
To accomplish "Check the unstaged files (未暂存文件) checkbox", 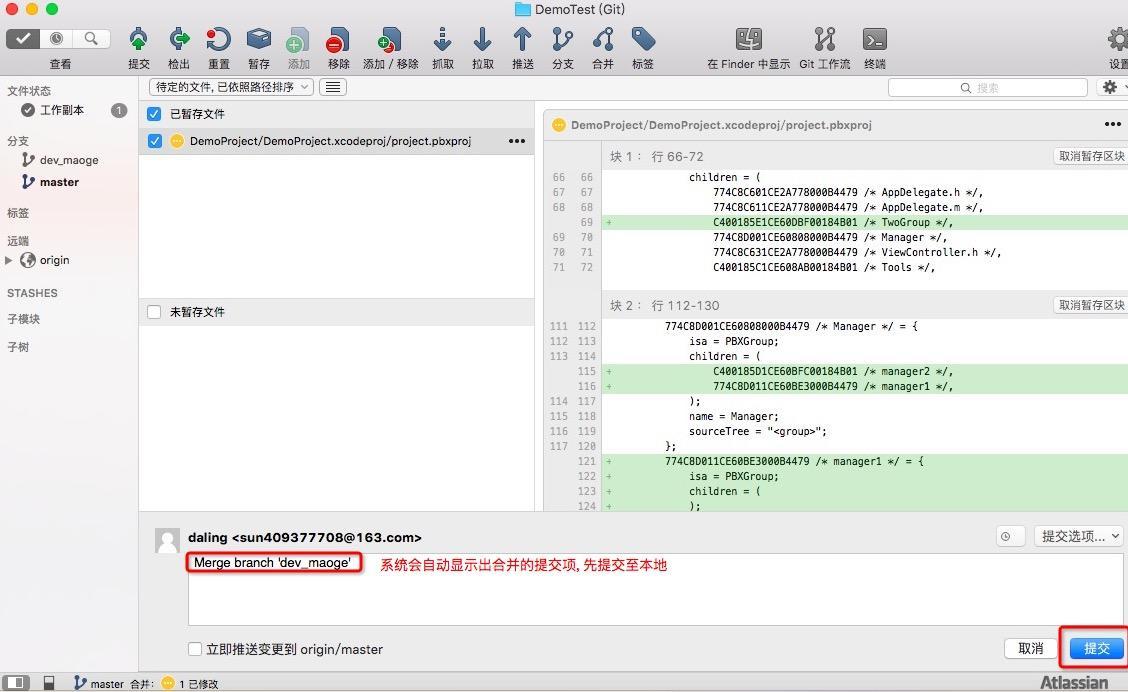I will [x=154, y=311].
